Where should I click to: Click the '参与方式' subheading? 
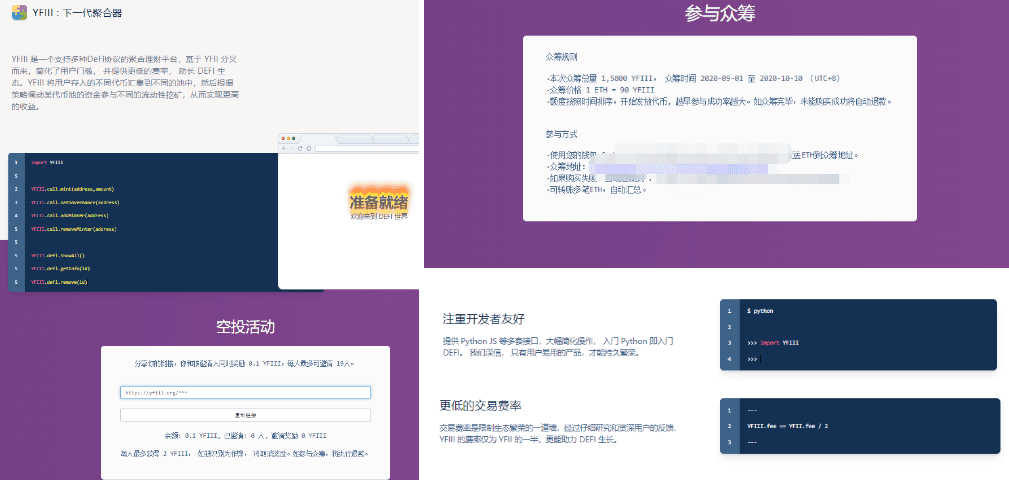[561, 134]
